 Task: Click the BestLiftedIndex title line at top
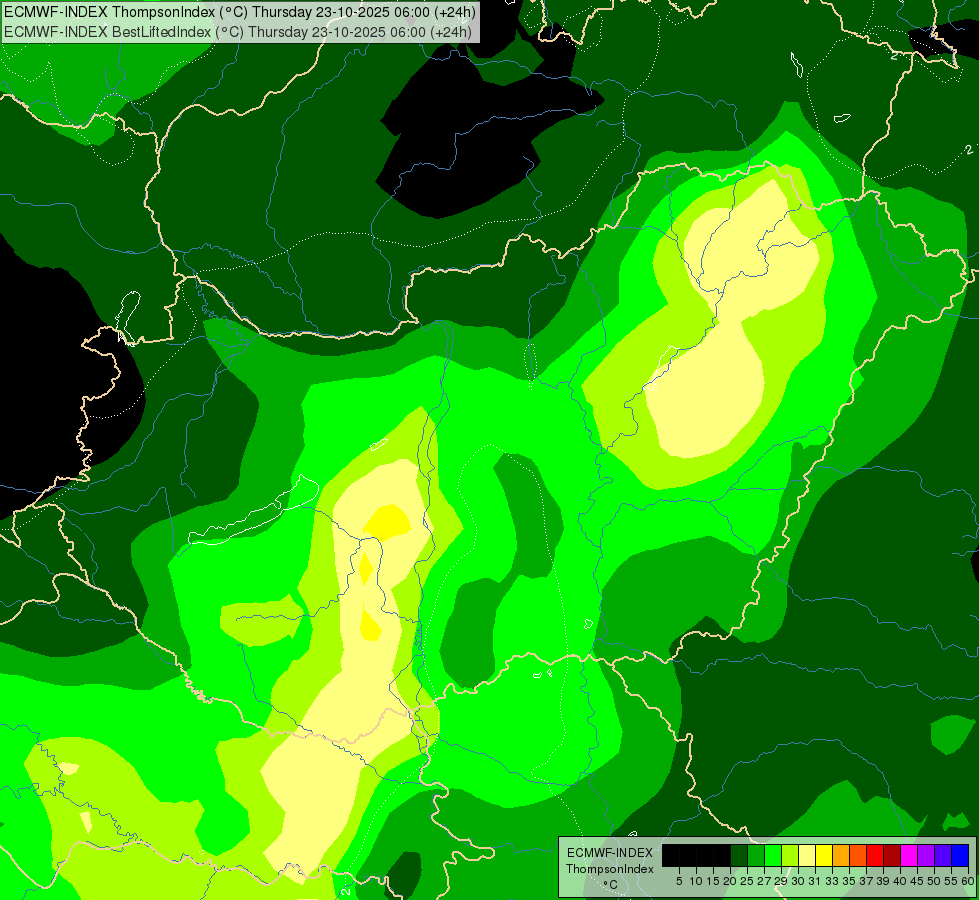(238, 31)
